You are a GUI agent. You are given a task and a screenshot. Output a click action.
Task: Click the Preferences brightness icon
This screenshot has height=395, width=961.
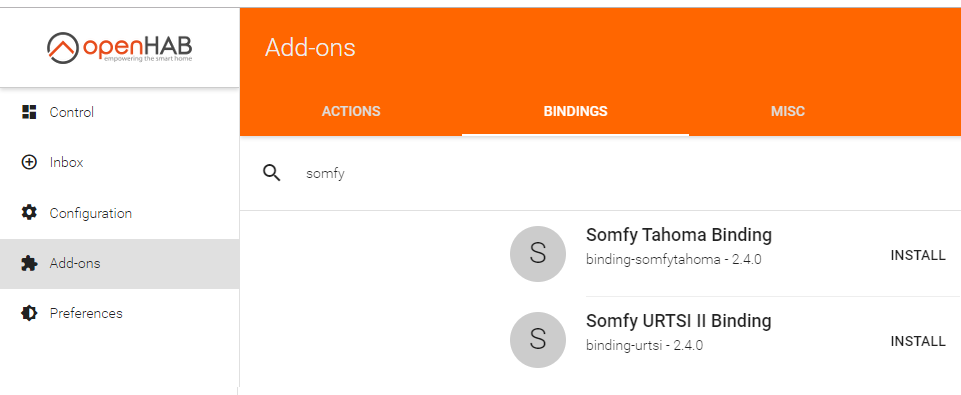(x=29, y=313)
